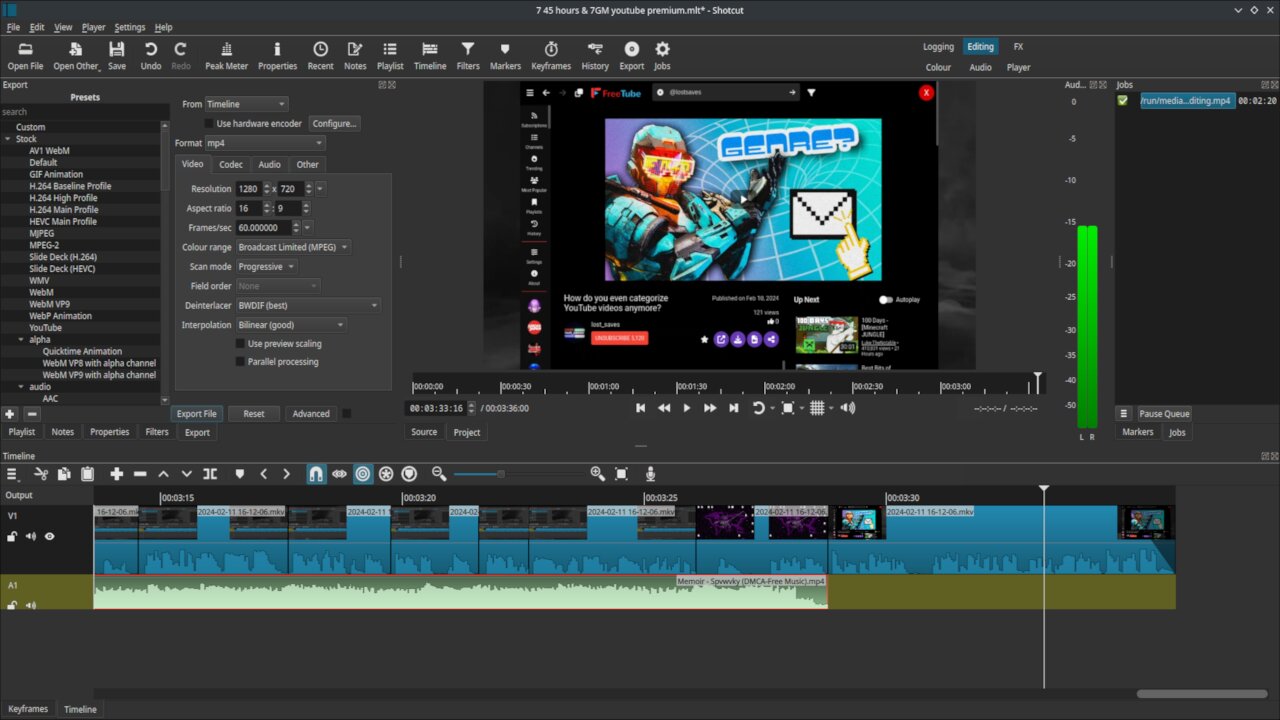
Task: Open Colour range dropdown
Action: click(293, 247)
